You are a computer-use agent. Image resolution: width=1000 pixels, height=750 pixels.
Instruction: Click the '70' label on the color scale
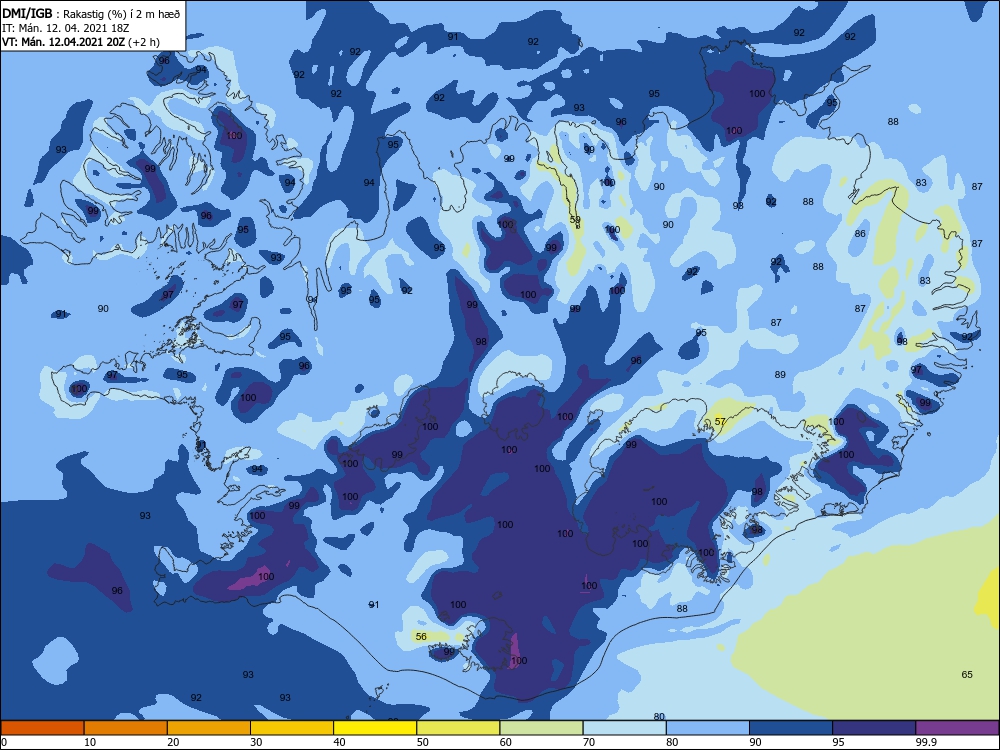pos(589,742)
